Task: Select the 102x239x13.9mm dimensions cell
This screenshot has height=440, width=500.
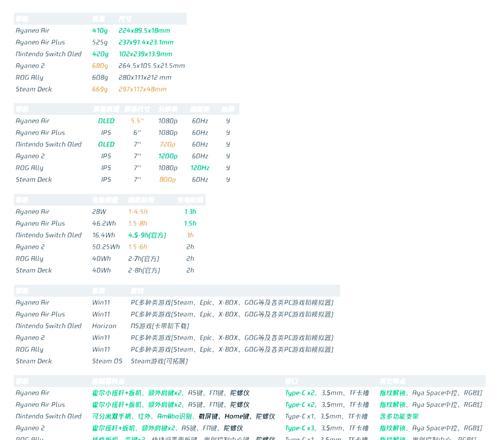Action: pyautogui.click(x=145, y=54)
